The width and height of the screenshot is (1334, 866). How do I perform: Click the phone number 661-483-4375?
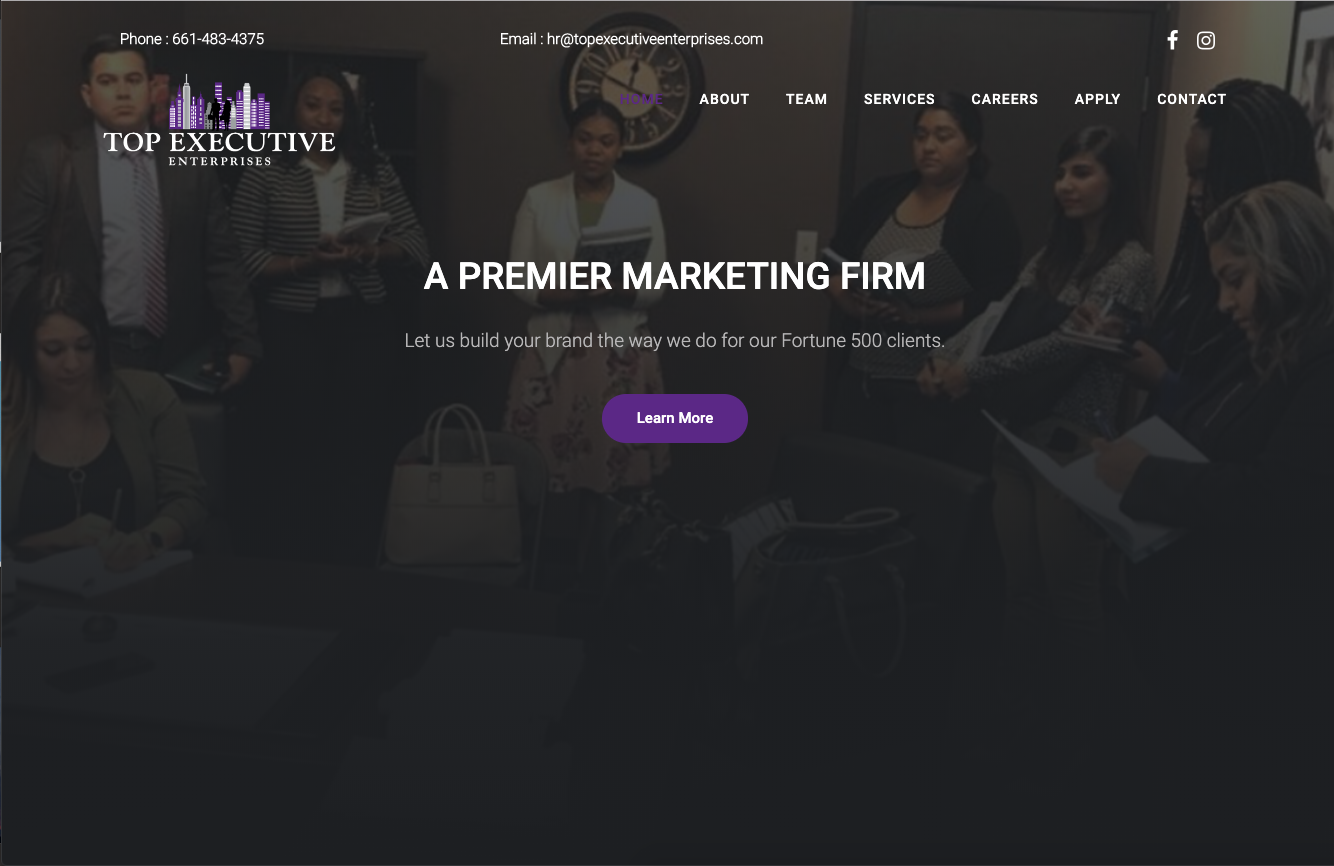(x=218, y=39)
